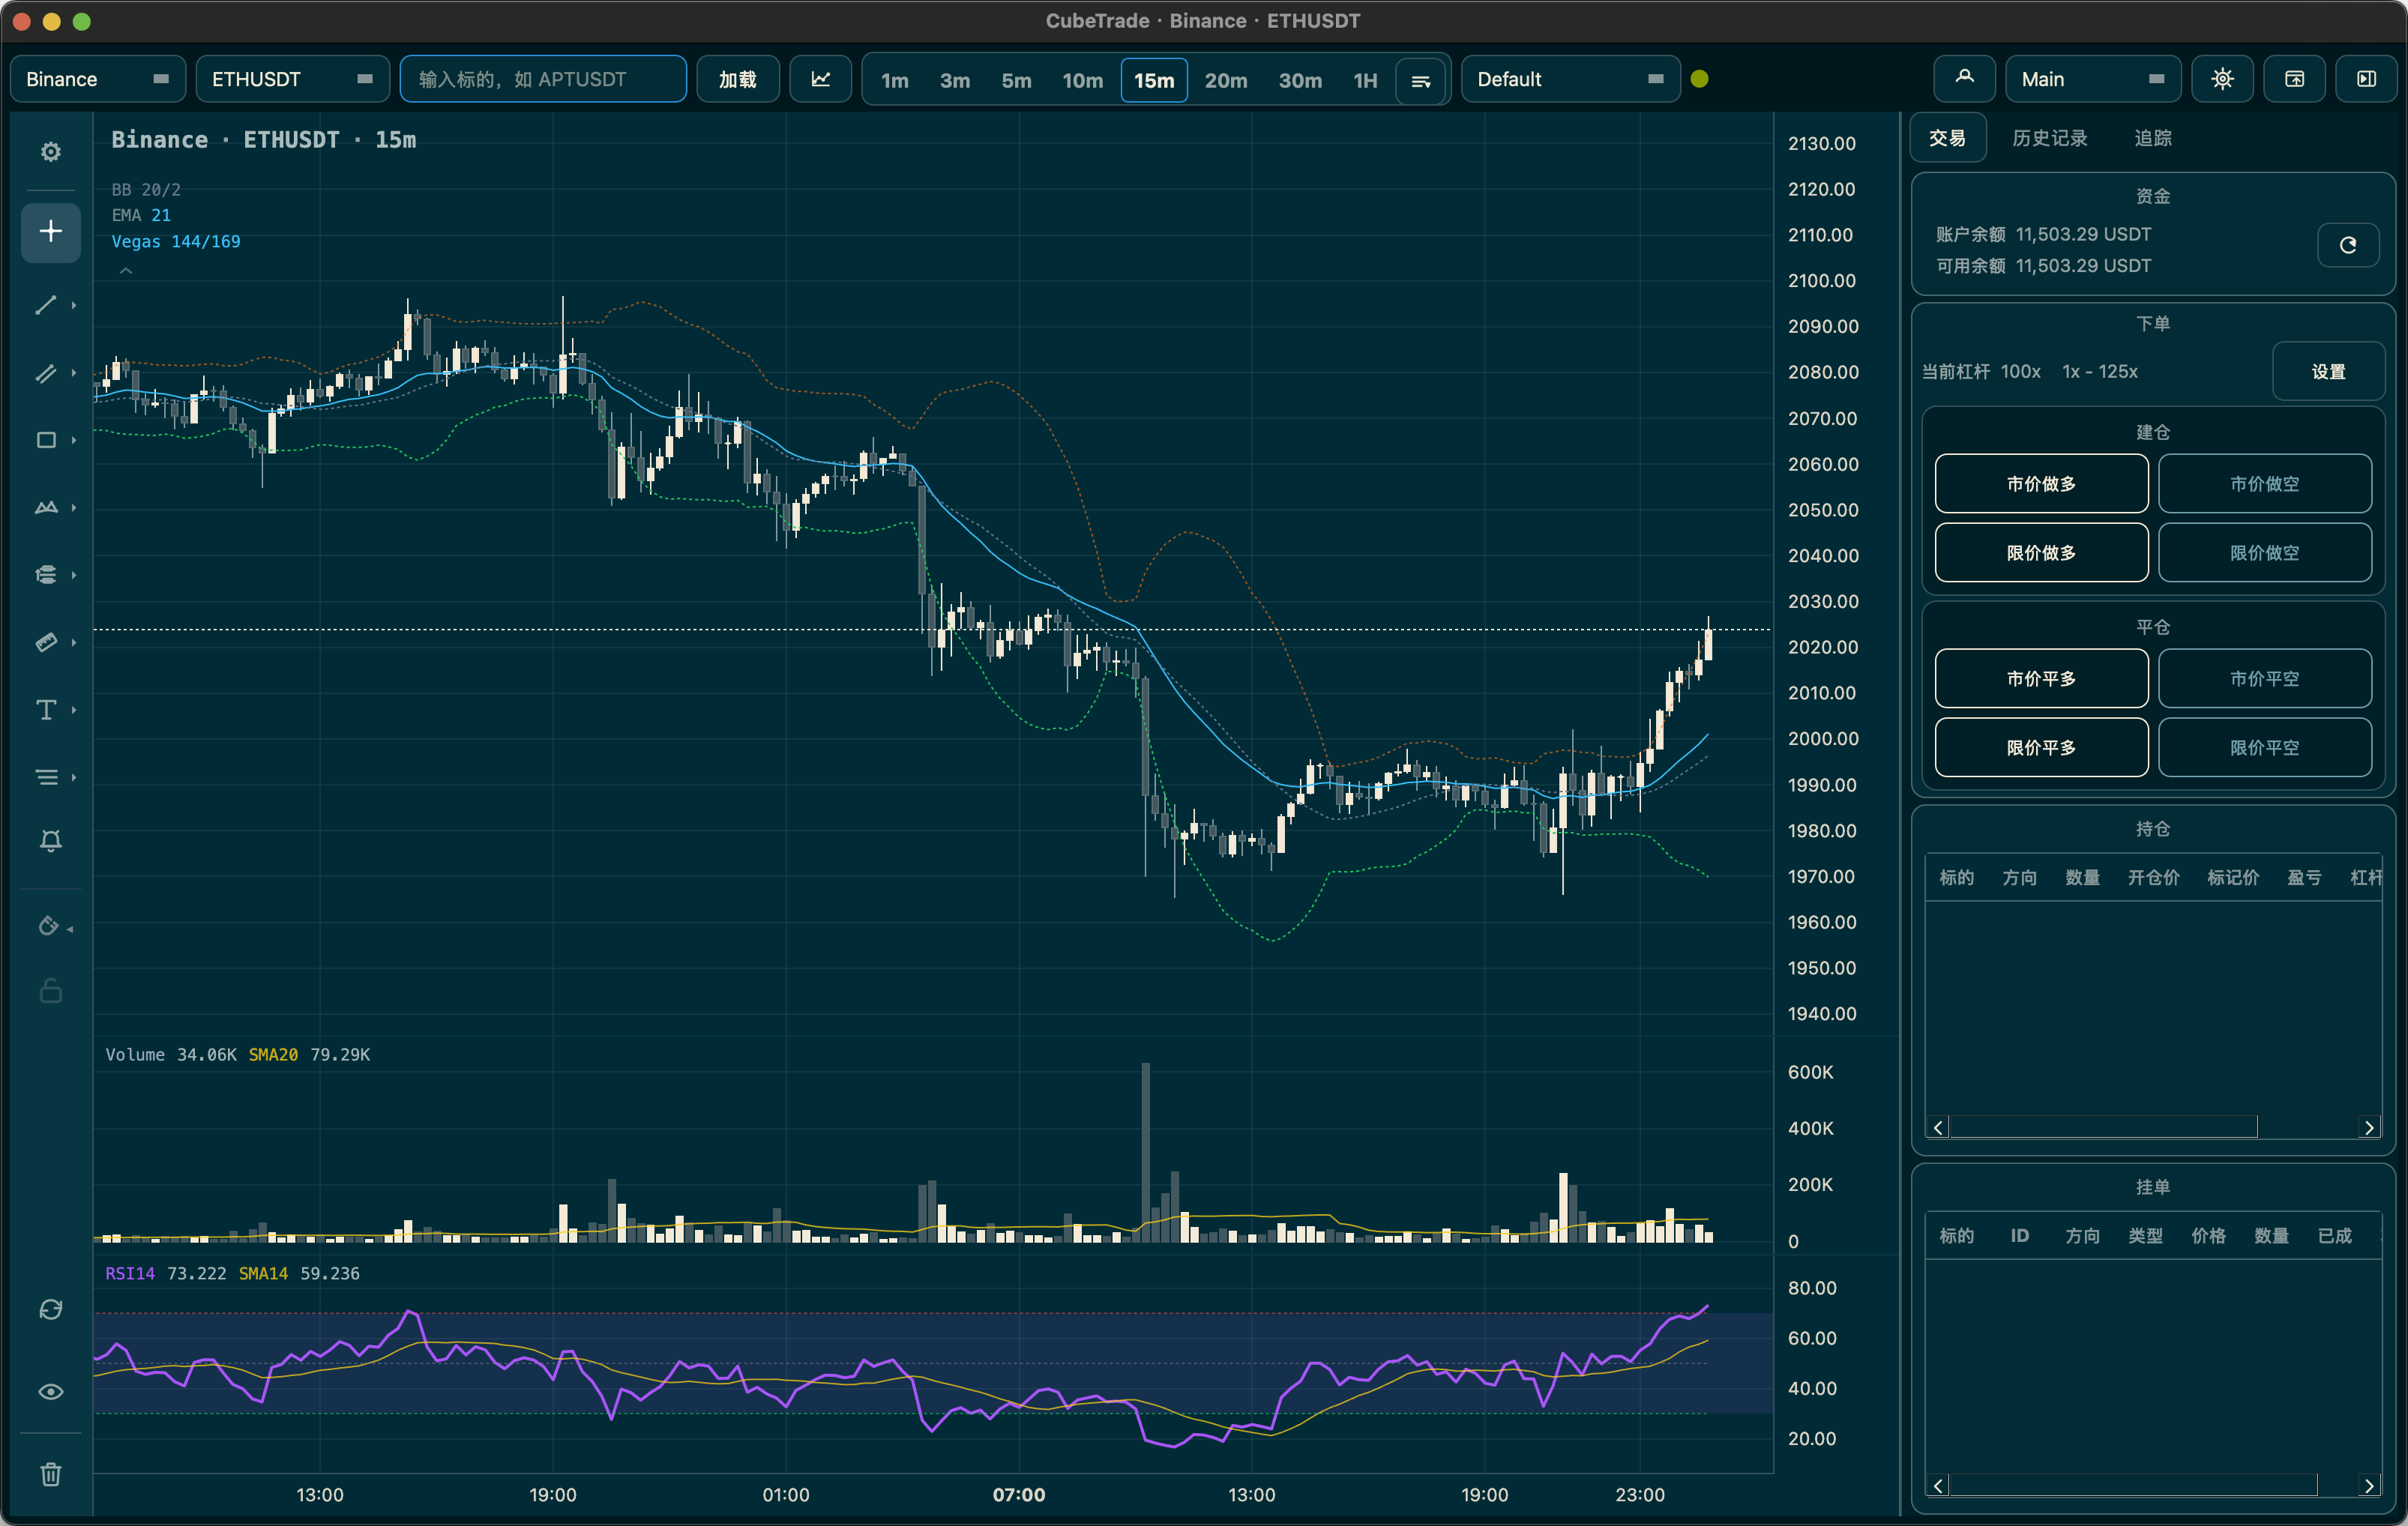The image size is (2408, 1526).
Task: Open the Binance exchange dropdown
Action: [97, 79]
